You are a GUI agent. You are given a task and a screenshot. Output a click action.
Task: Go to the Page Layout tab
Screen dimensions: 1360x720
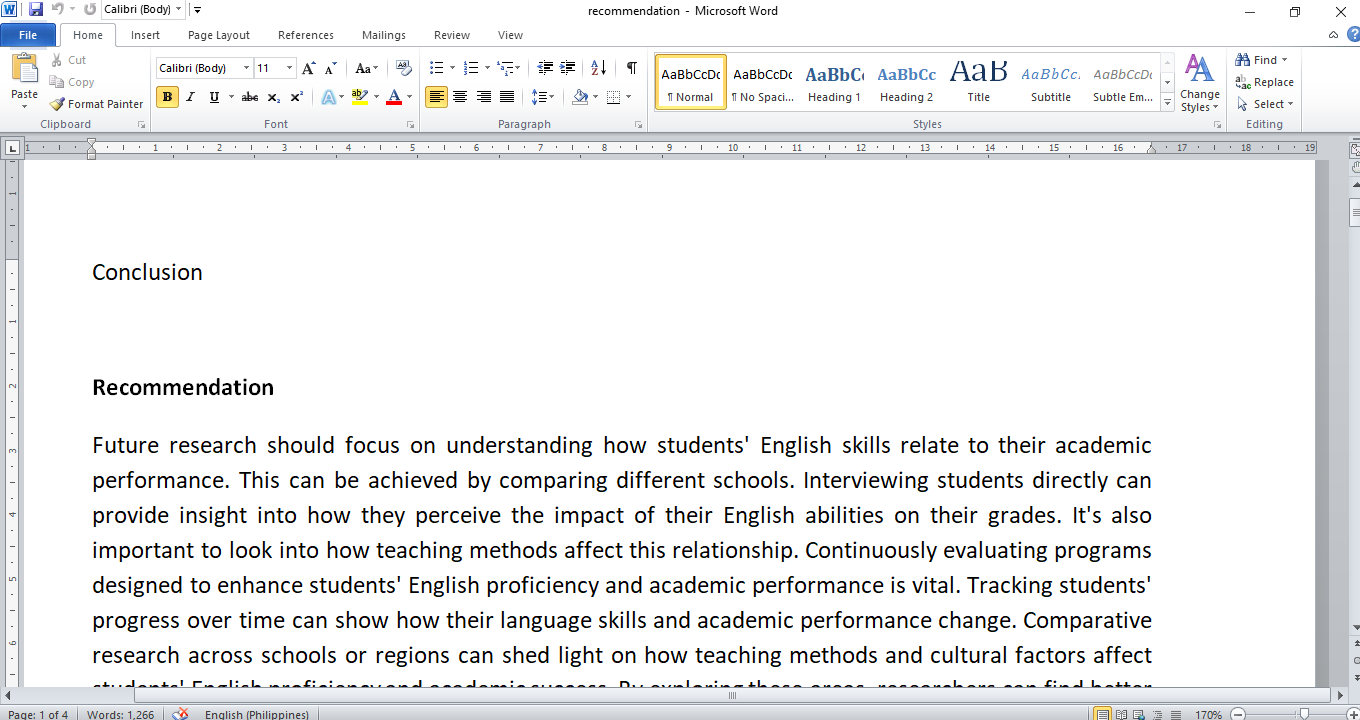click(x=219, y=35)
